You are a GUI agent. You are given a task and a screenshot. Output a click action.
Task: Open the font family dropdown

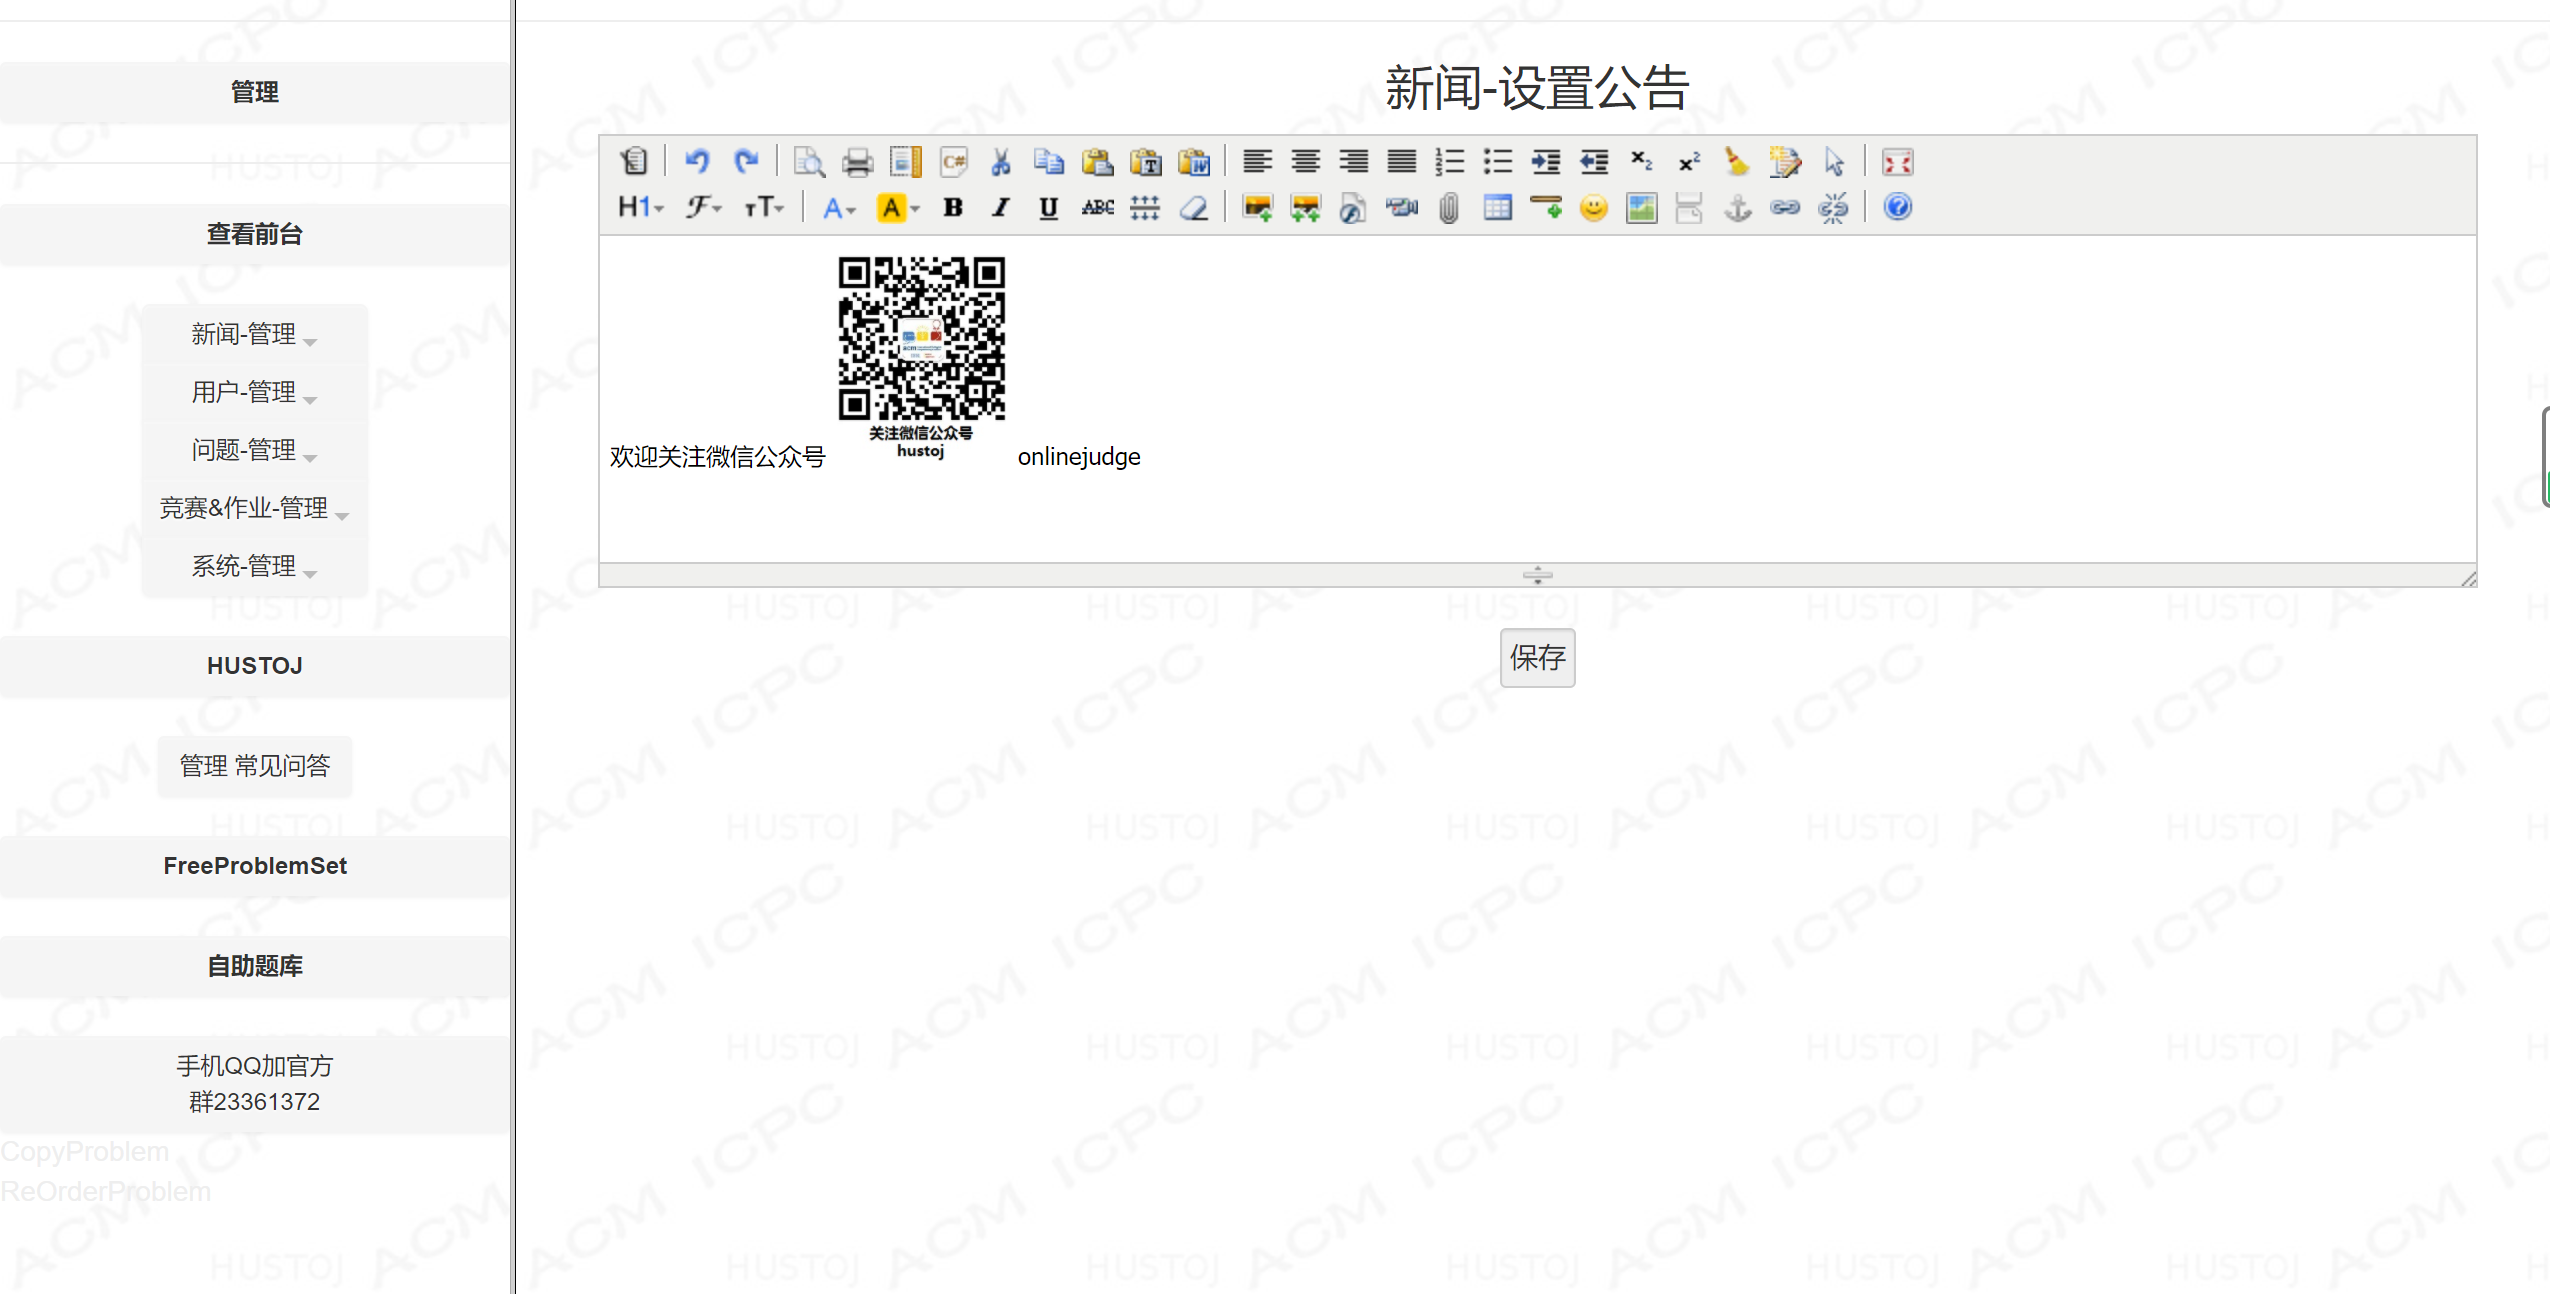703,207
